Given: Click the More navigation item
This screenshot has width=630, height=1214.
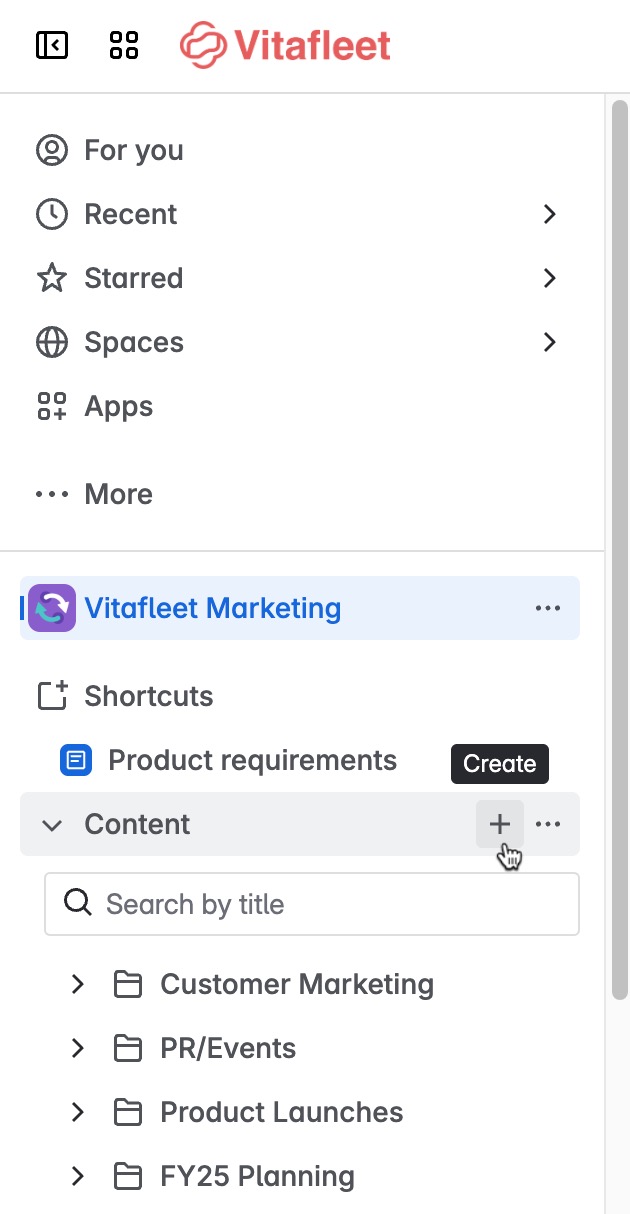Looking at the screenshot, I should (118, 494).
